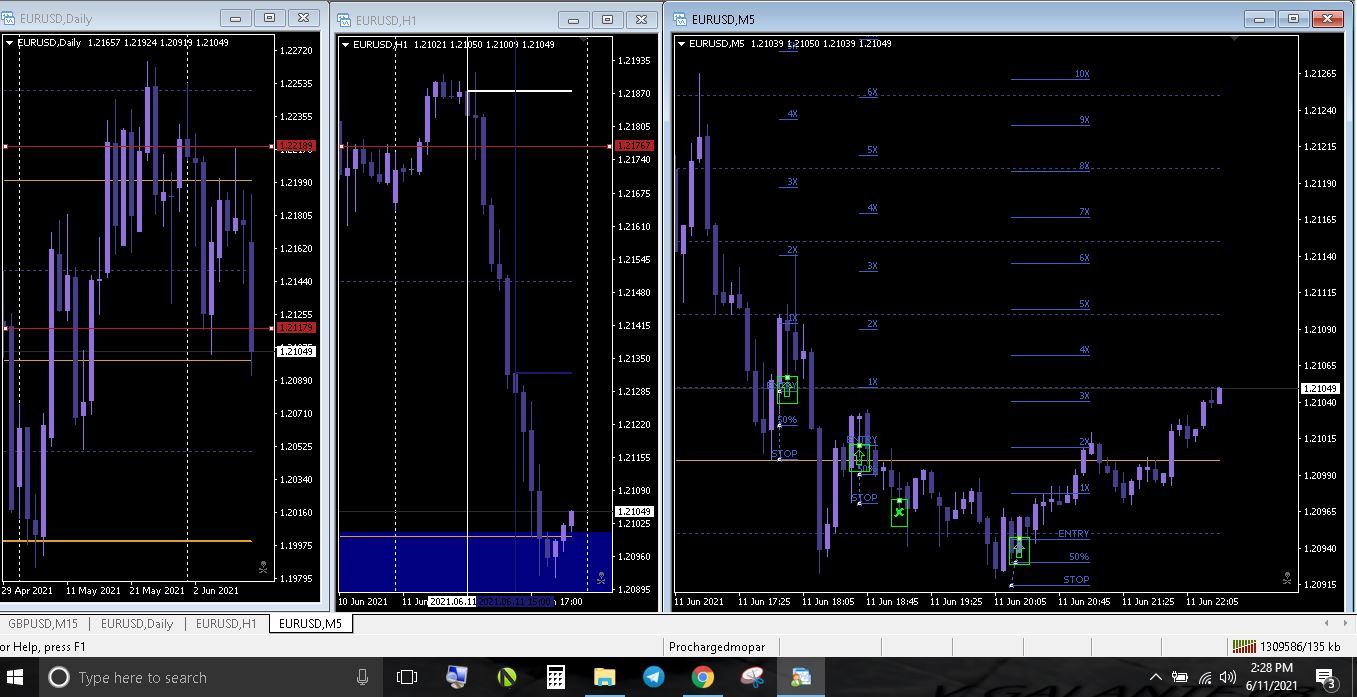Open the Snipping Tool taskbar icon

tap(752, 677)
